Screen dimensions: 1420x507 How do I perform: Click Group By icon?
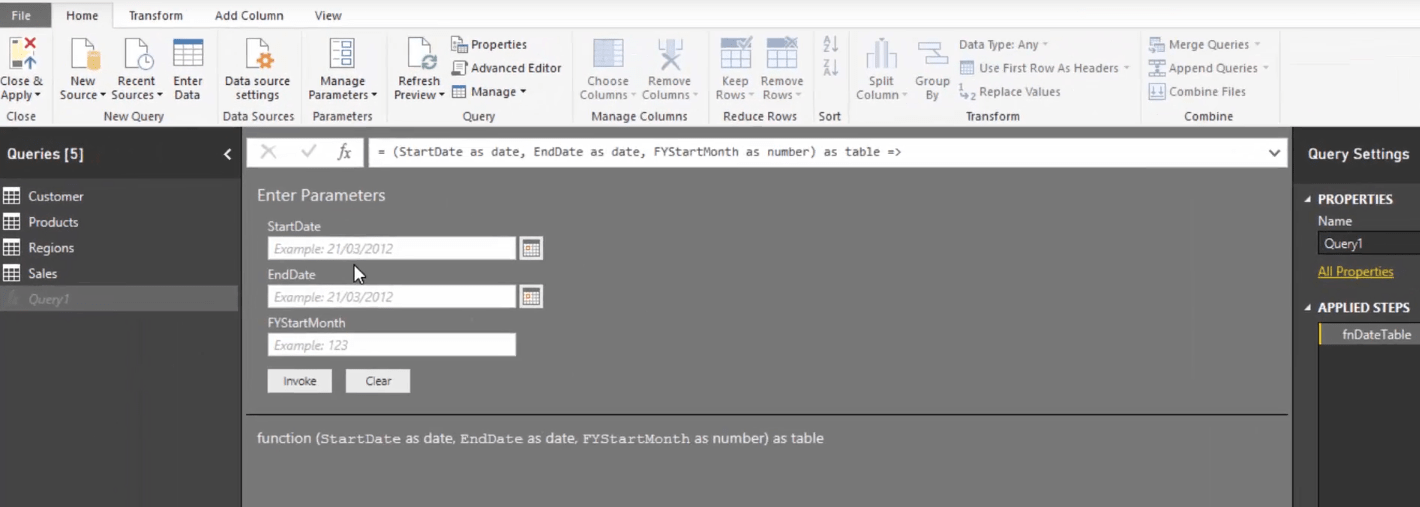(x=932, y=53)
